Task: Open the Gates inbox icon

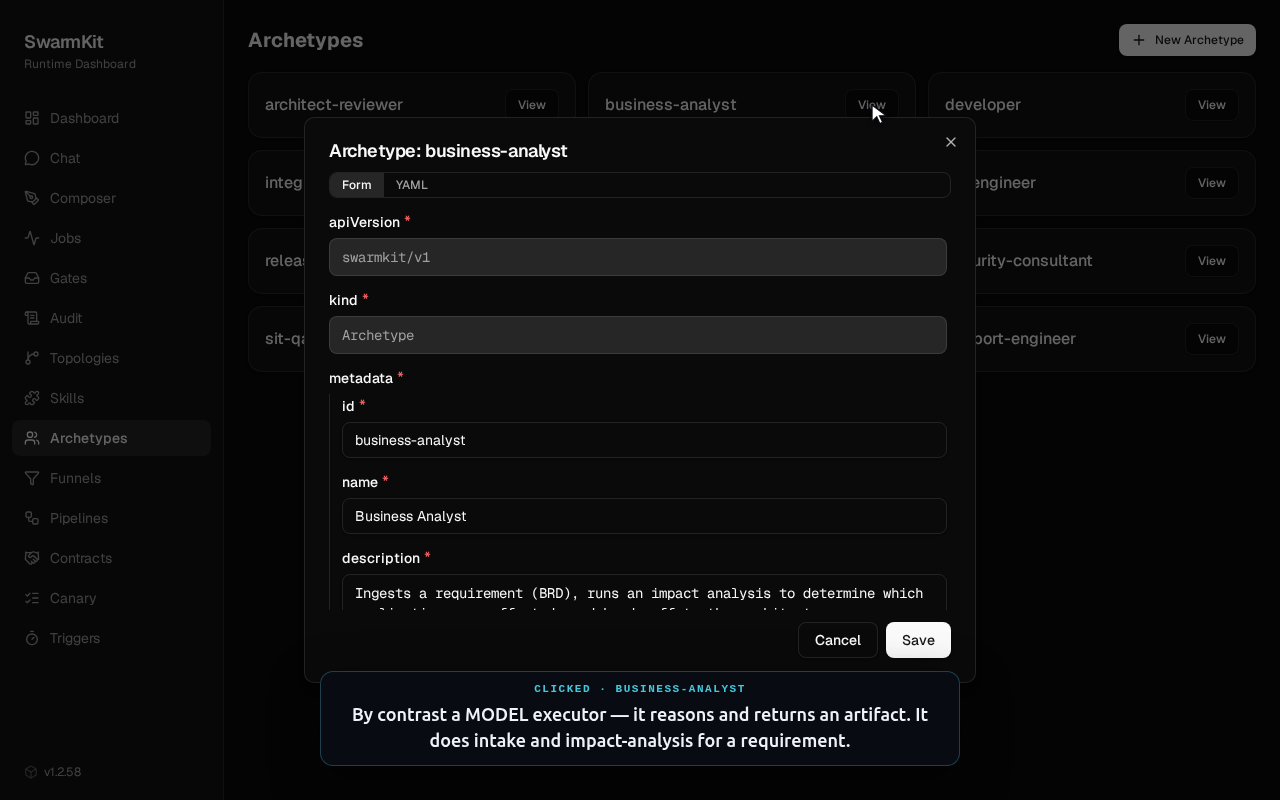Action: [x=32, y=278]
